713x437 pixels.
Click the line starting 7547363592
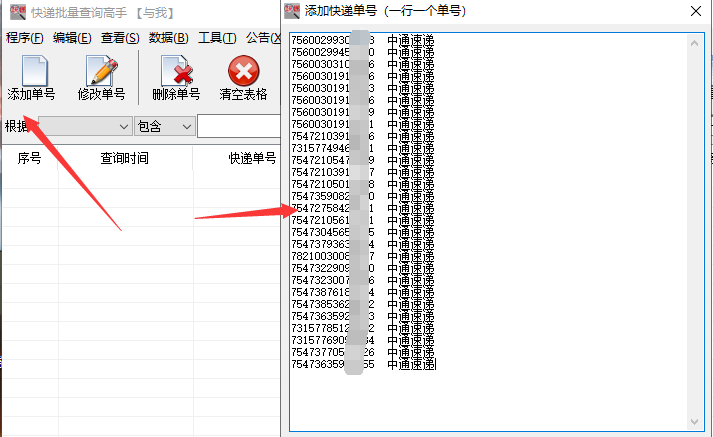pyautogui.click(x=362, y=316)
